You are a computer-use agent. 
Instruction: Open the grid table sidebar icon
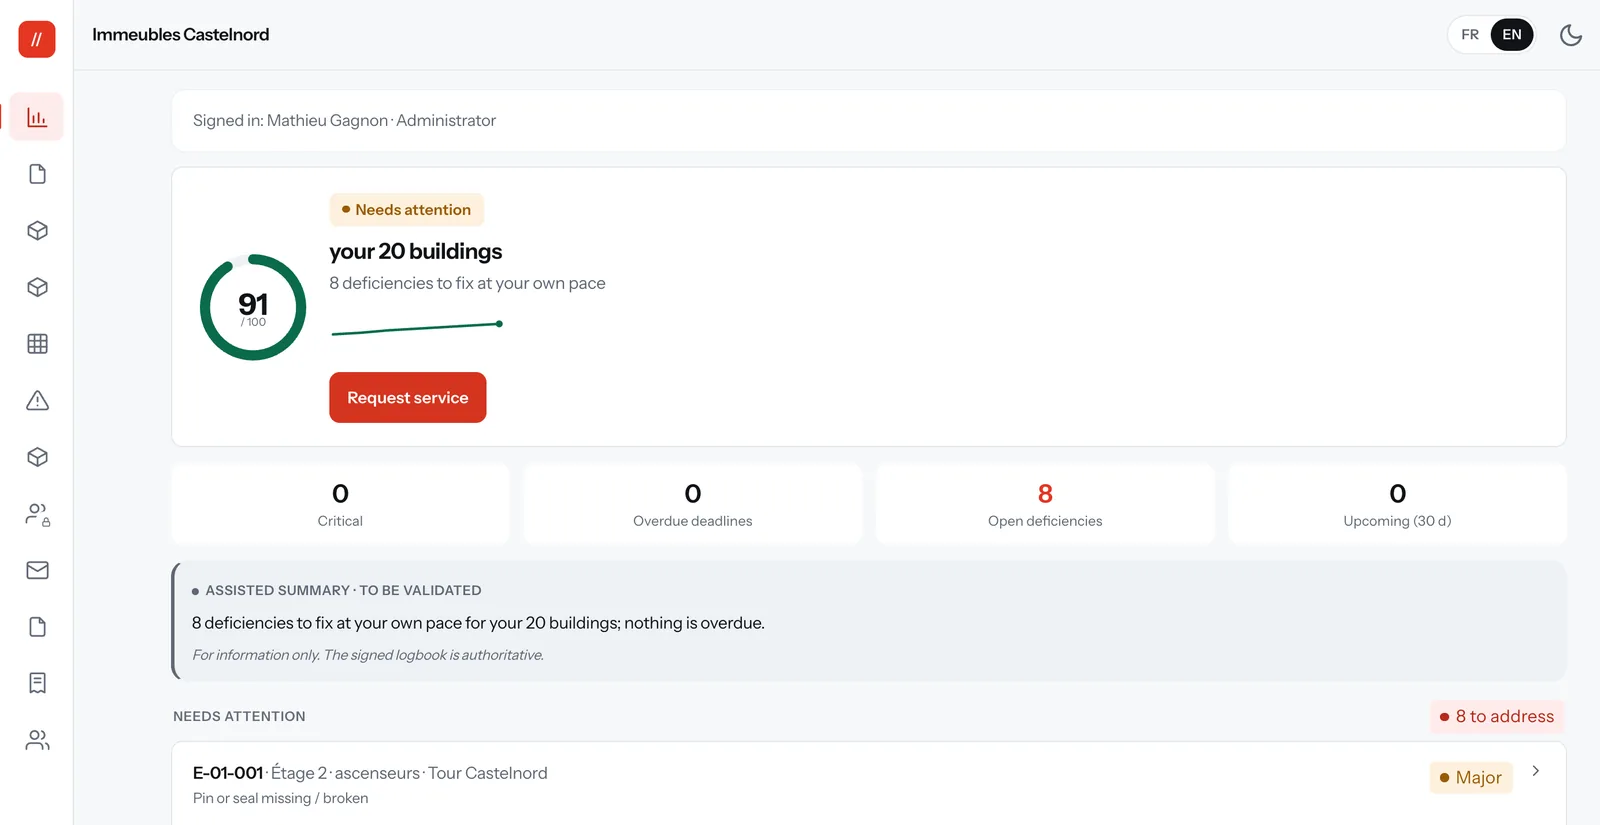(37, 344)
